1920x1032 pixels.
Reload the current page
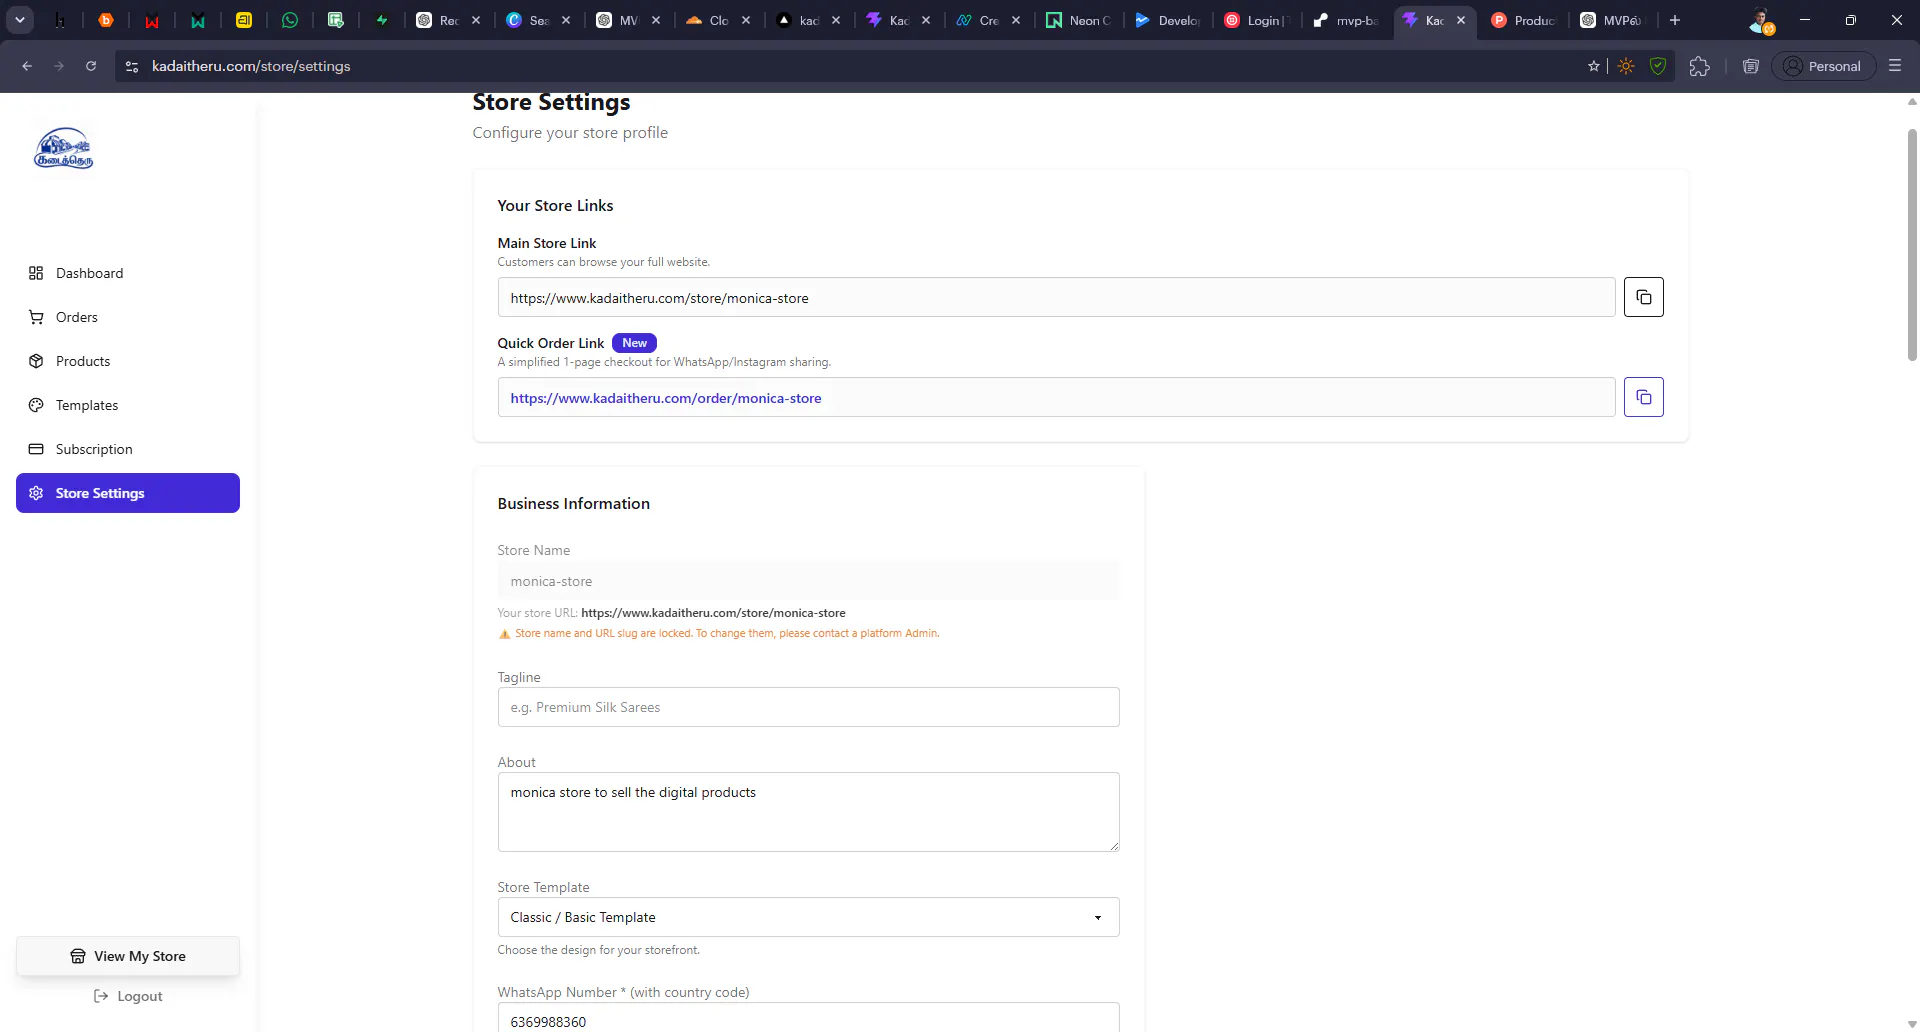91,66
